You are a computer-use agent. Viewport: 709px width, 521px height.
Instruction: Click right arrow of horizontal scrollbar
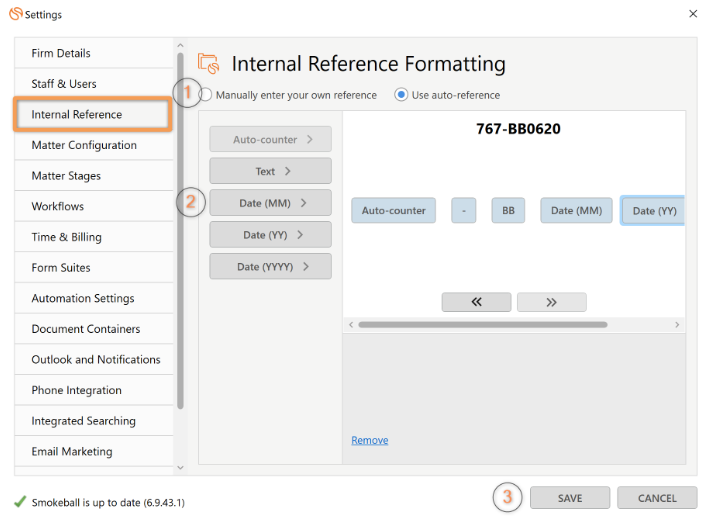pos(677,324)
